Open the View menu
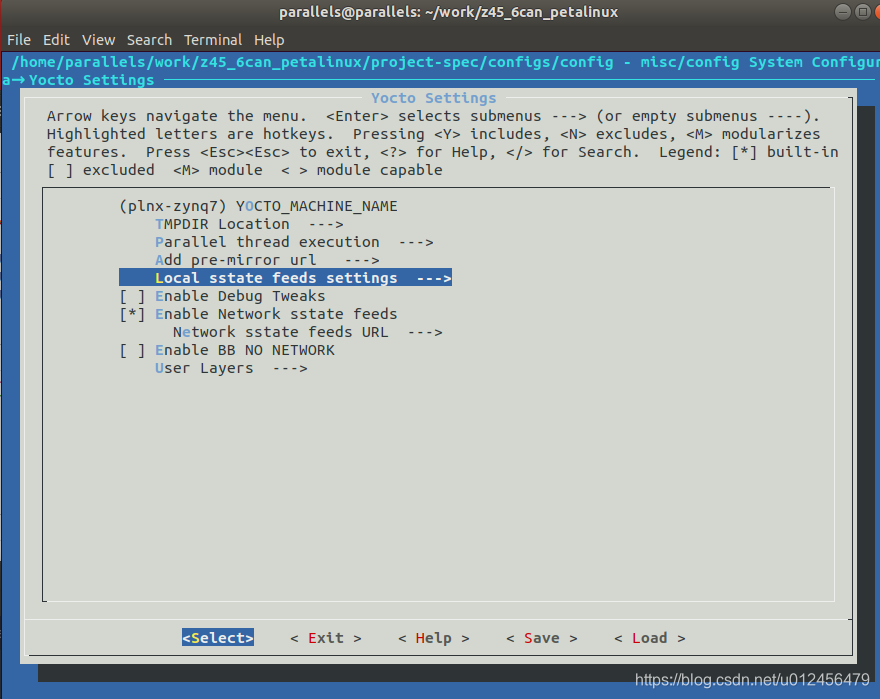The height and width of the screenshot is (699, 880). (x=98, y=40)
